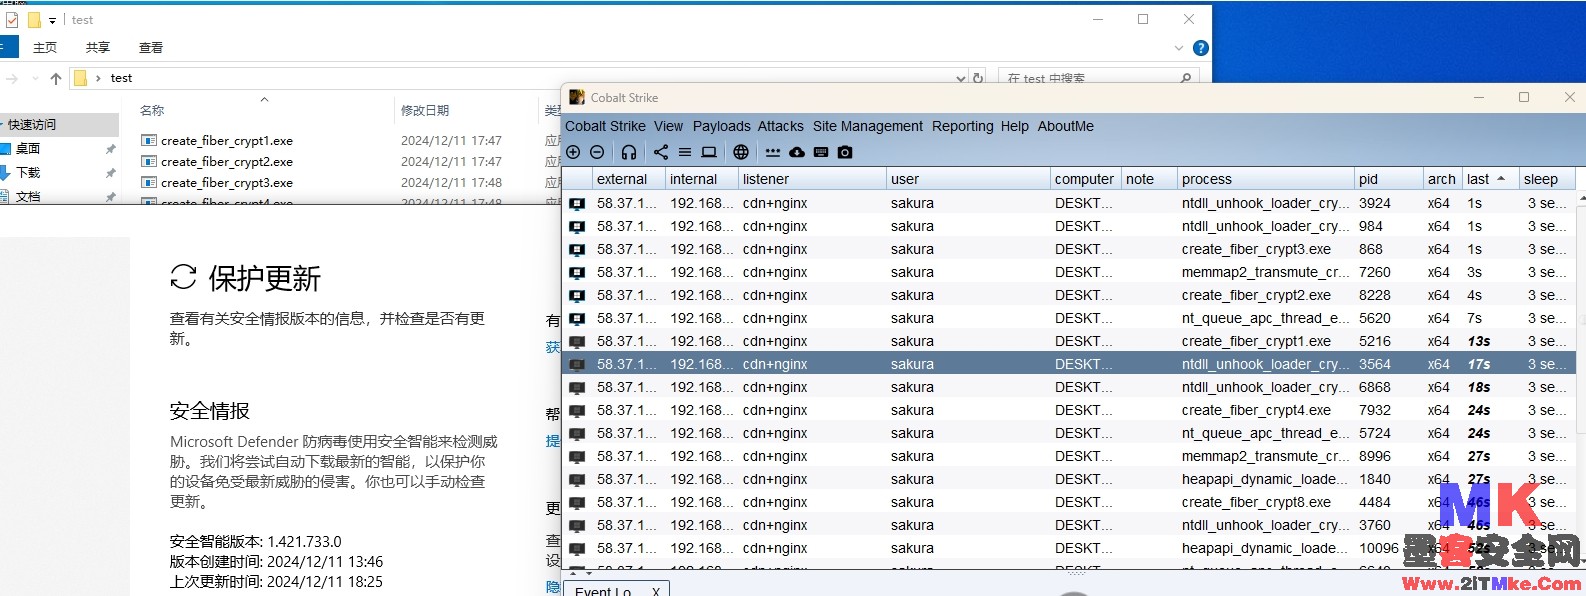Image resolution: width=1586 pixels, height=596 pixels.
Task: Click the Explorer search box
Action: tap(1097, 78)
